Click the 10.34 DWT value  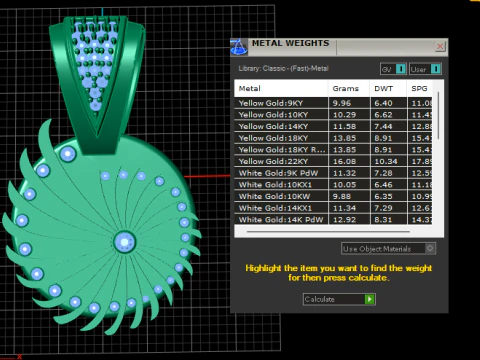[386, 161]
